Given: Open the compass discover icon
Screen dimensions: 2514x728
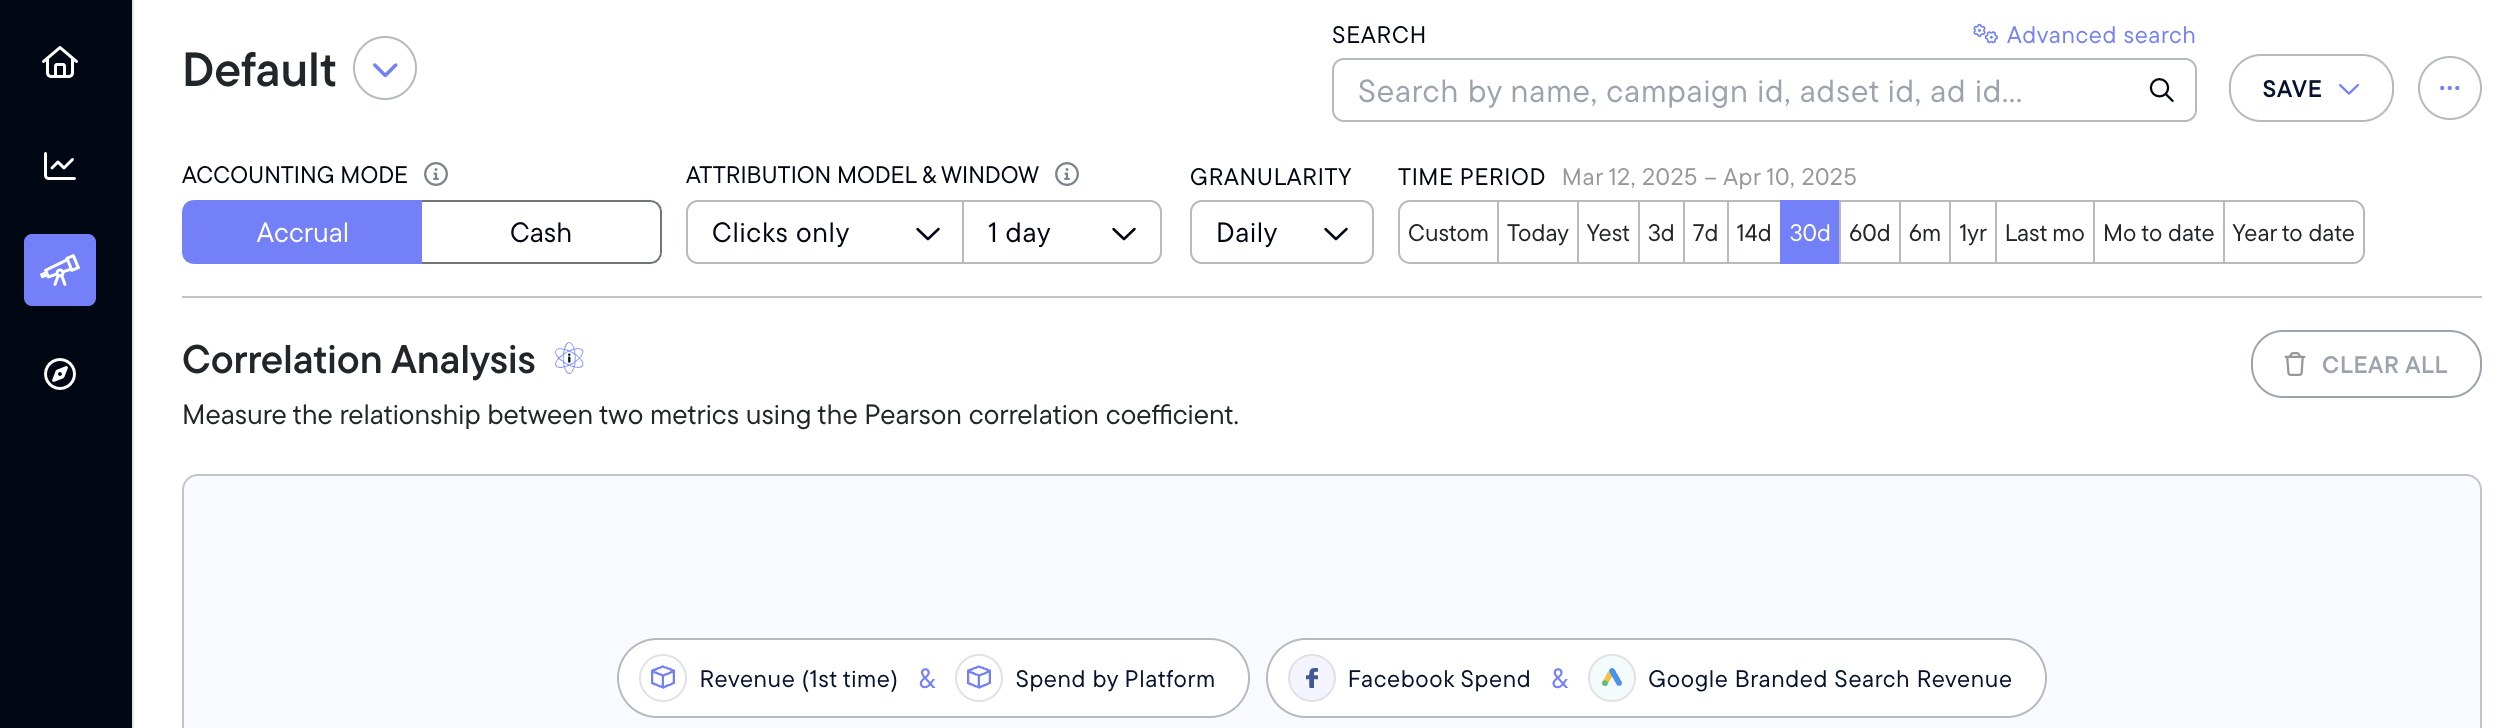Looking at the screenshot, I should click(x=60, y=374).
